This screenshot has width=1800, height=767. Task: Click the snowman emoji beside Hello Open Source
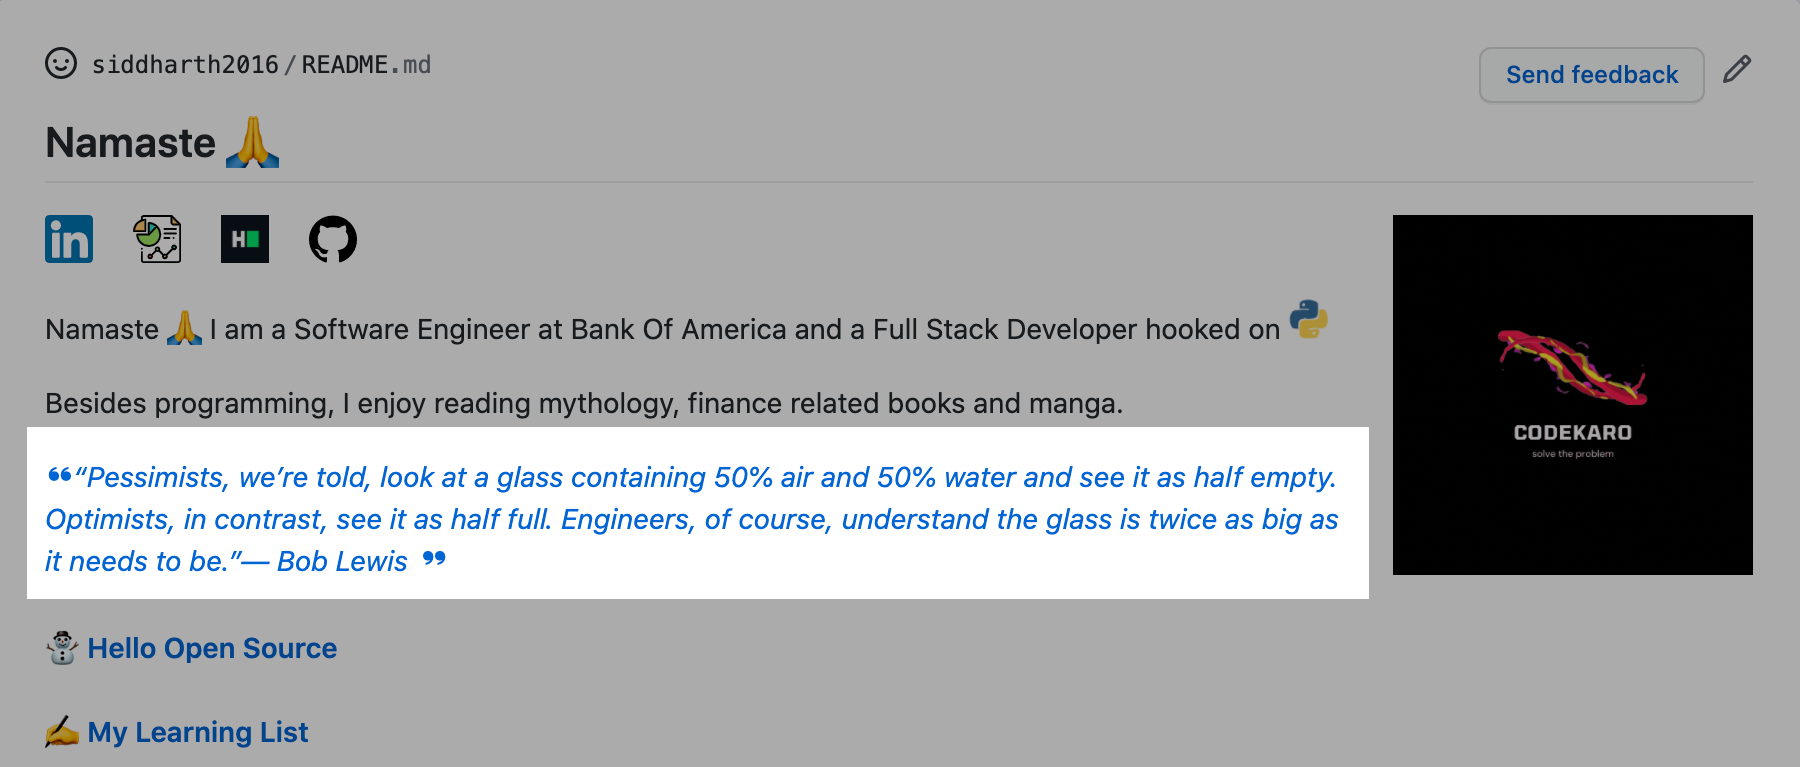(x=62, y=648)
